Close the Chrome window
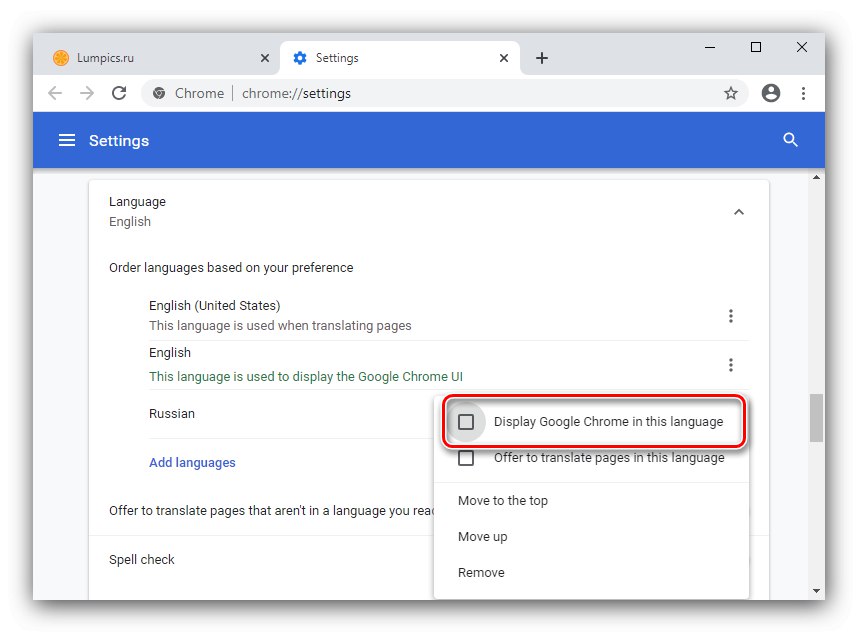Screen dimensions: 858x633 pyautogui.click(x=802, y=48)
